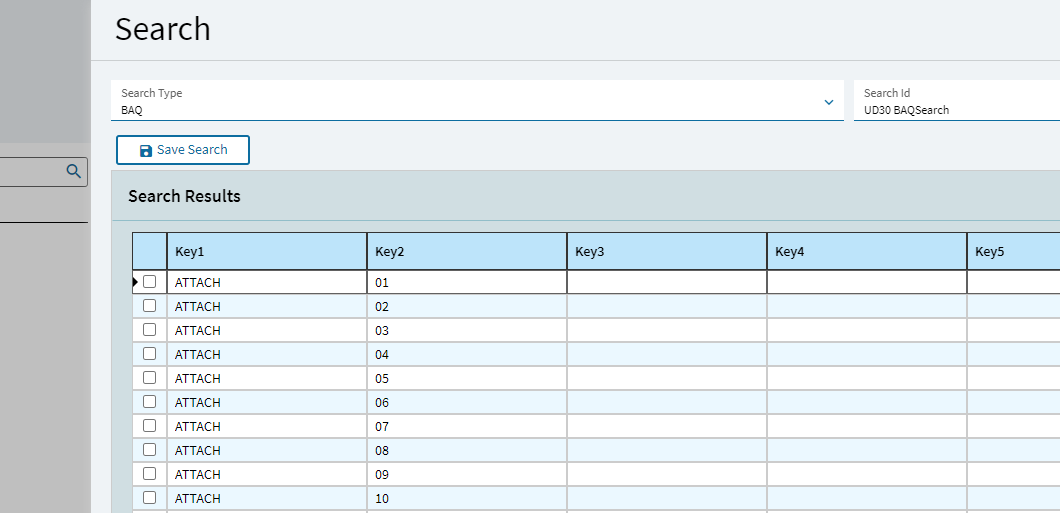Click ATTACH in the row with 05

click(197, 378)
